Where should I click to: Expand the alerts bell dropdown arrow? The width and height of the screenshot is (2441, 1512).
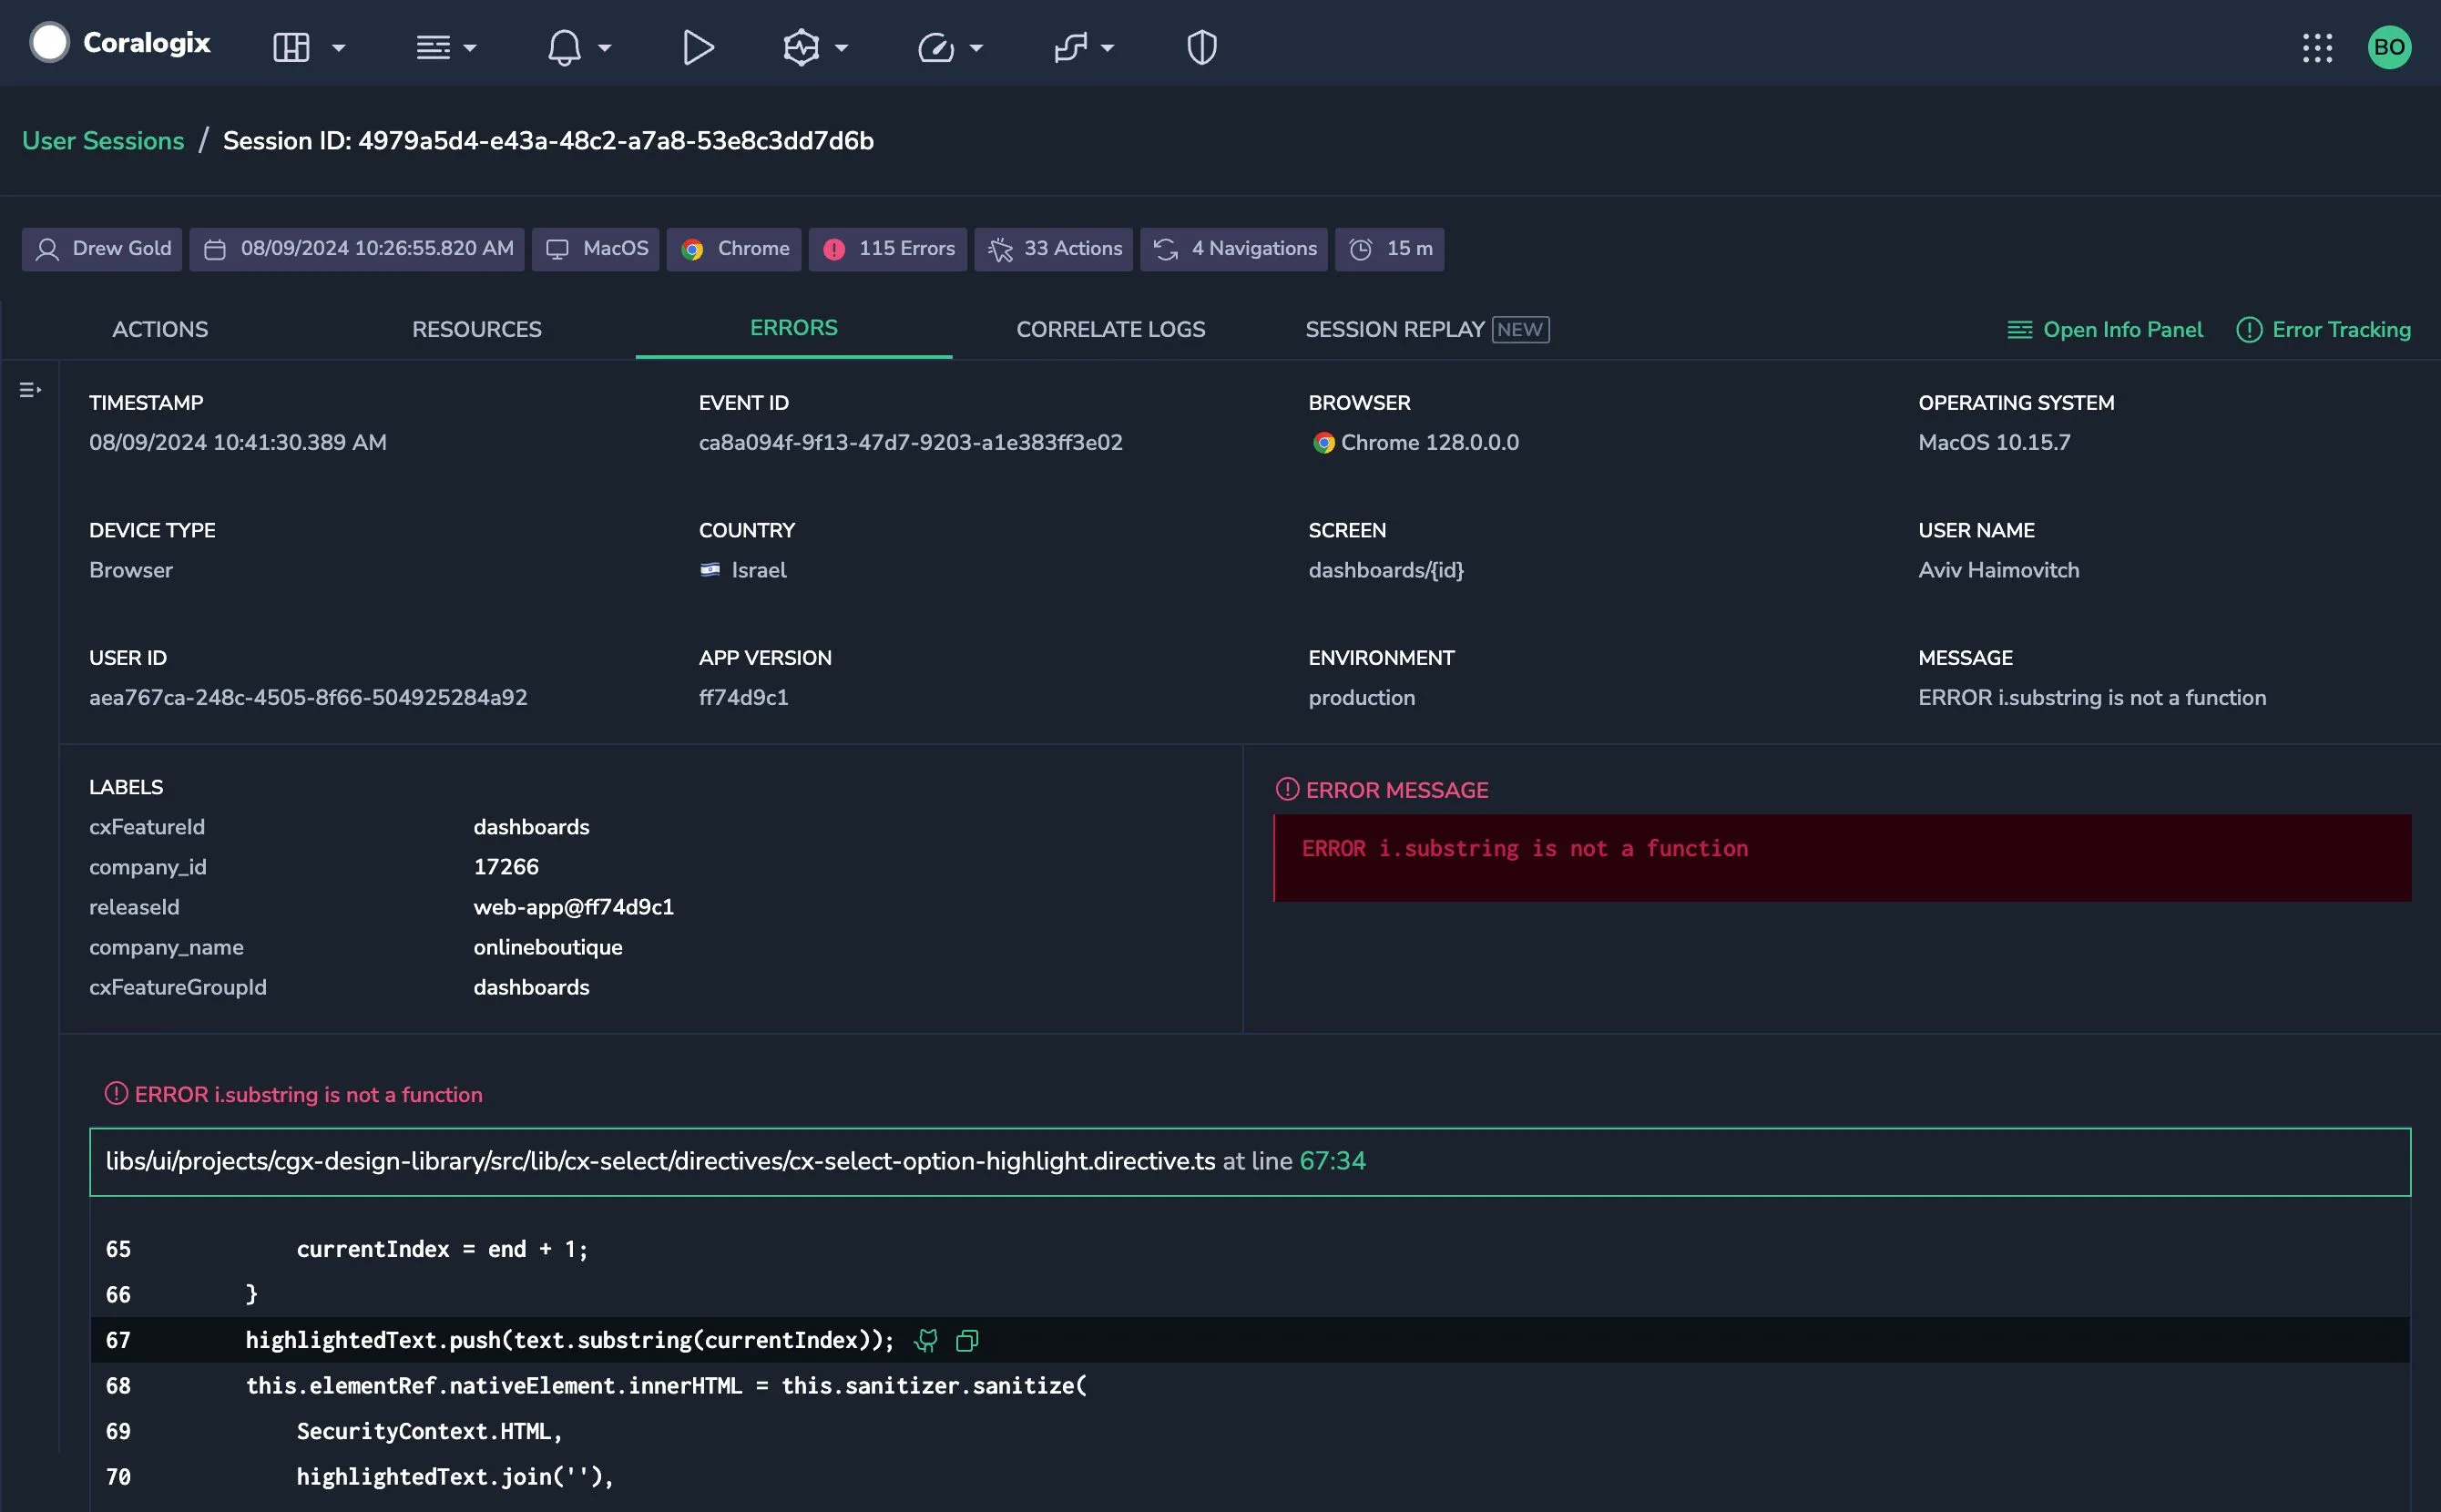pos(604,48)
